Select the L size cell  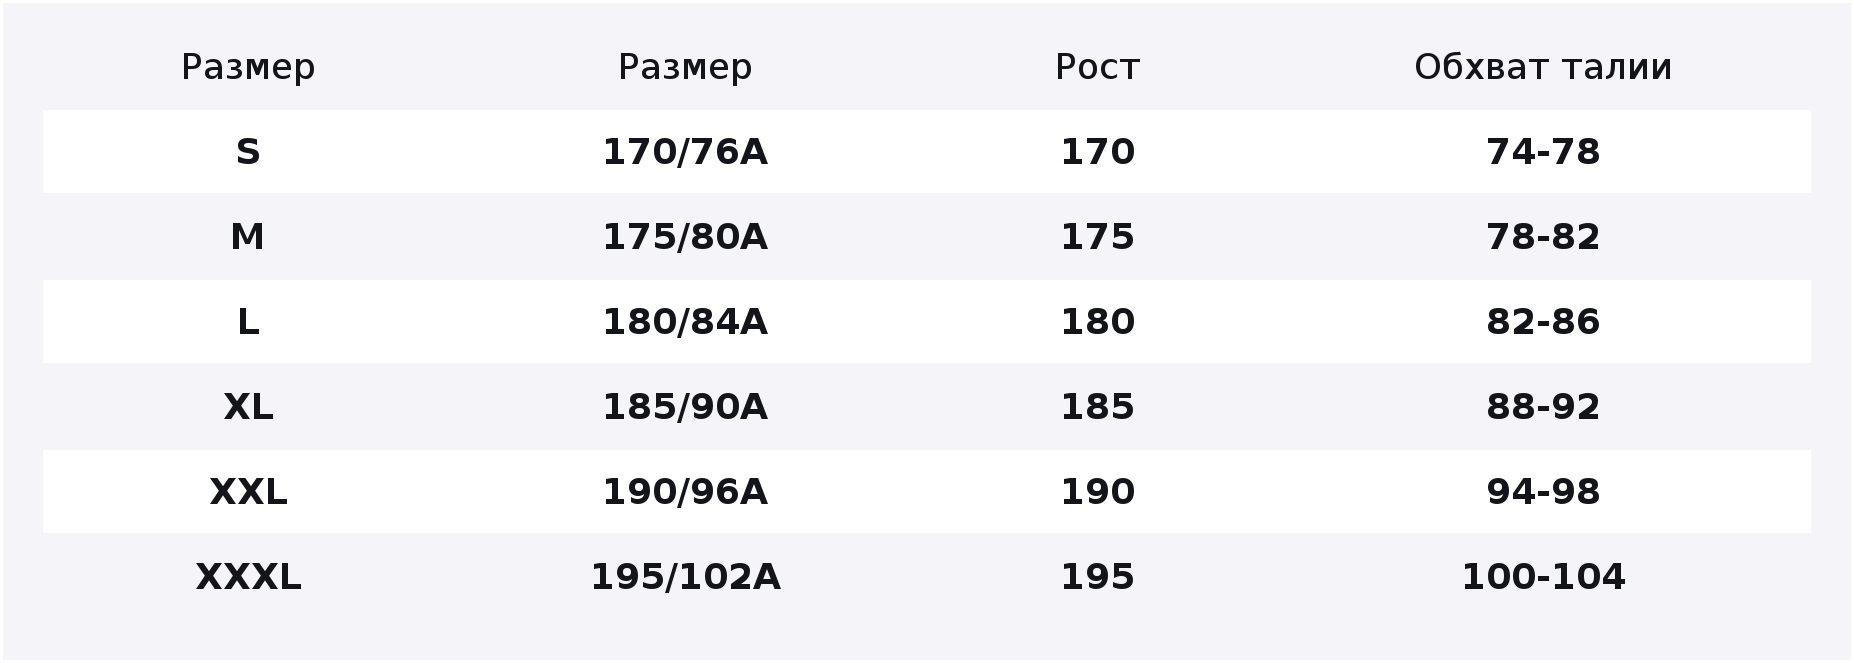tap(248, 322)
